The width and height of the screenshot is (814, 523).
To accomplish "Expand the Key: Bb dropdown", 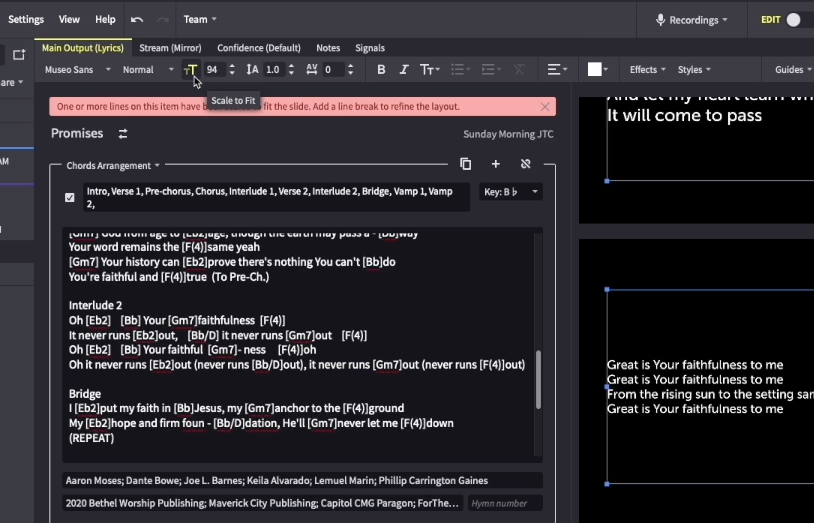I will 510,192.
